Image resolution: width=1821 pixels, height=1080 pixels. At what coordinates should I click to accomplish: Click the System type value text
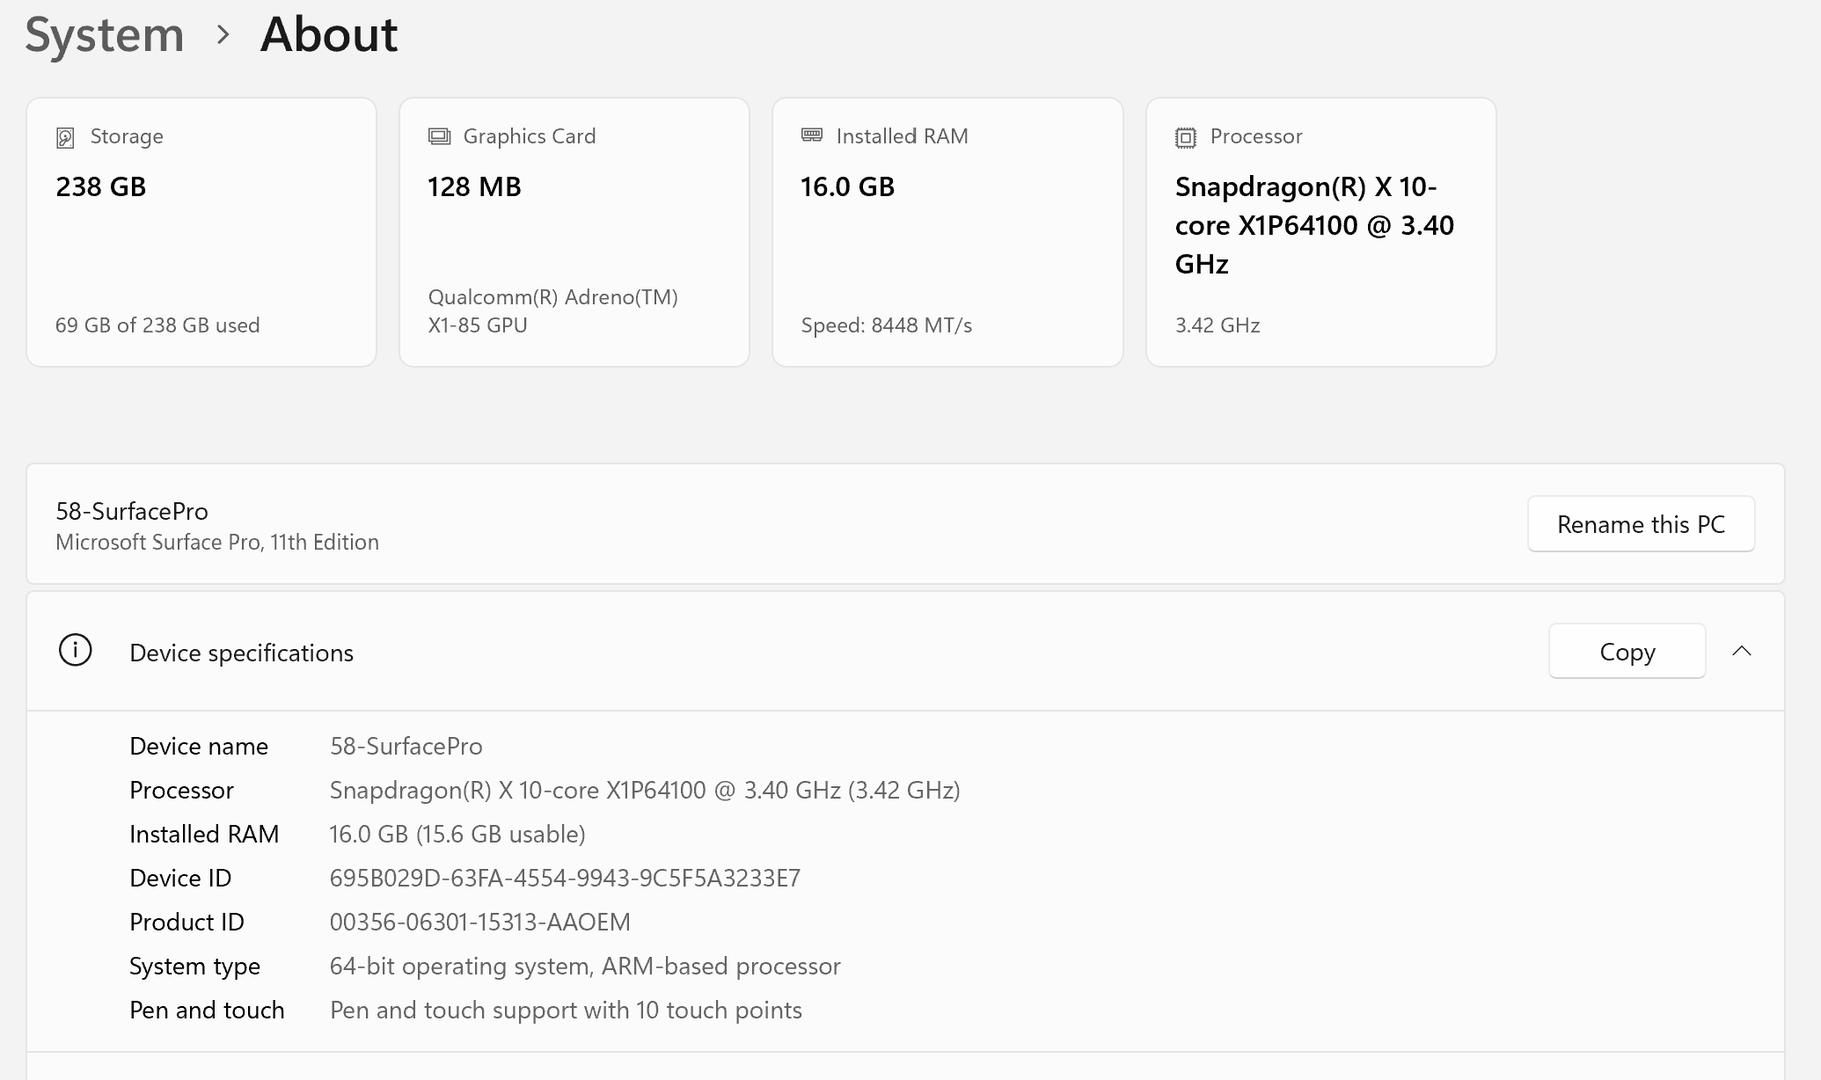[x=585, y=966]
